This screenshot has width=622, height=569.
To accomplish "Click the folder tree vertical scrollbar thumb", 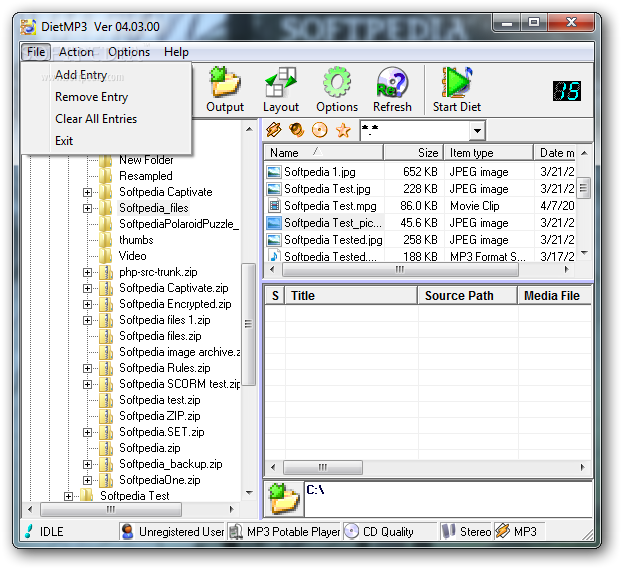I will 248,324.
